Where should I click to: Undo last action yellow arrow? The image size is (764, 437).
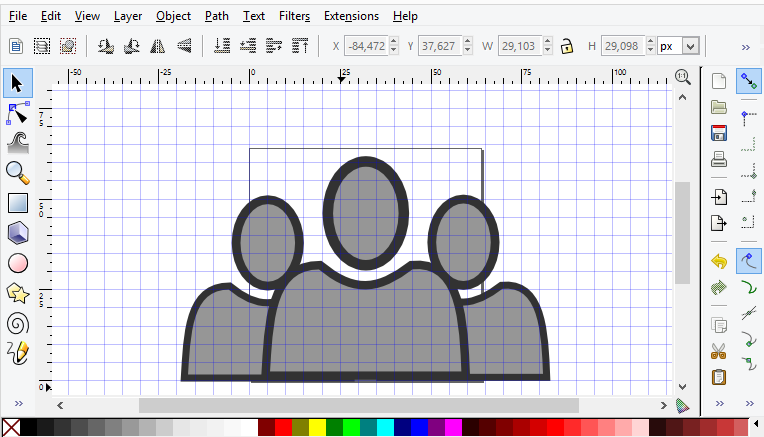719,261
